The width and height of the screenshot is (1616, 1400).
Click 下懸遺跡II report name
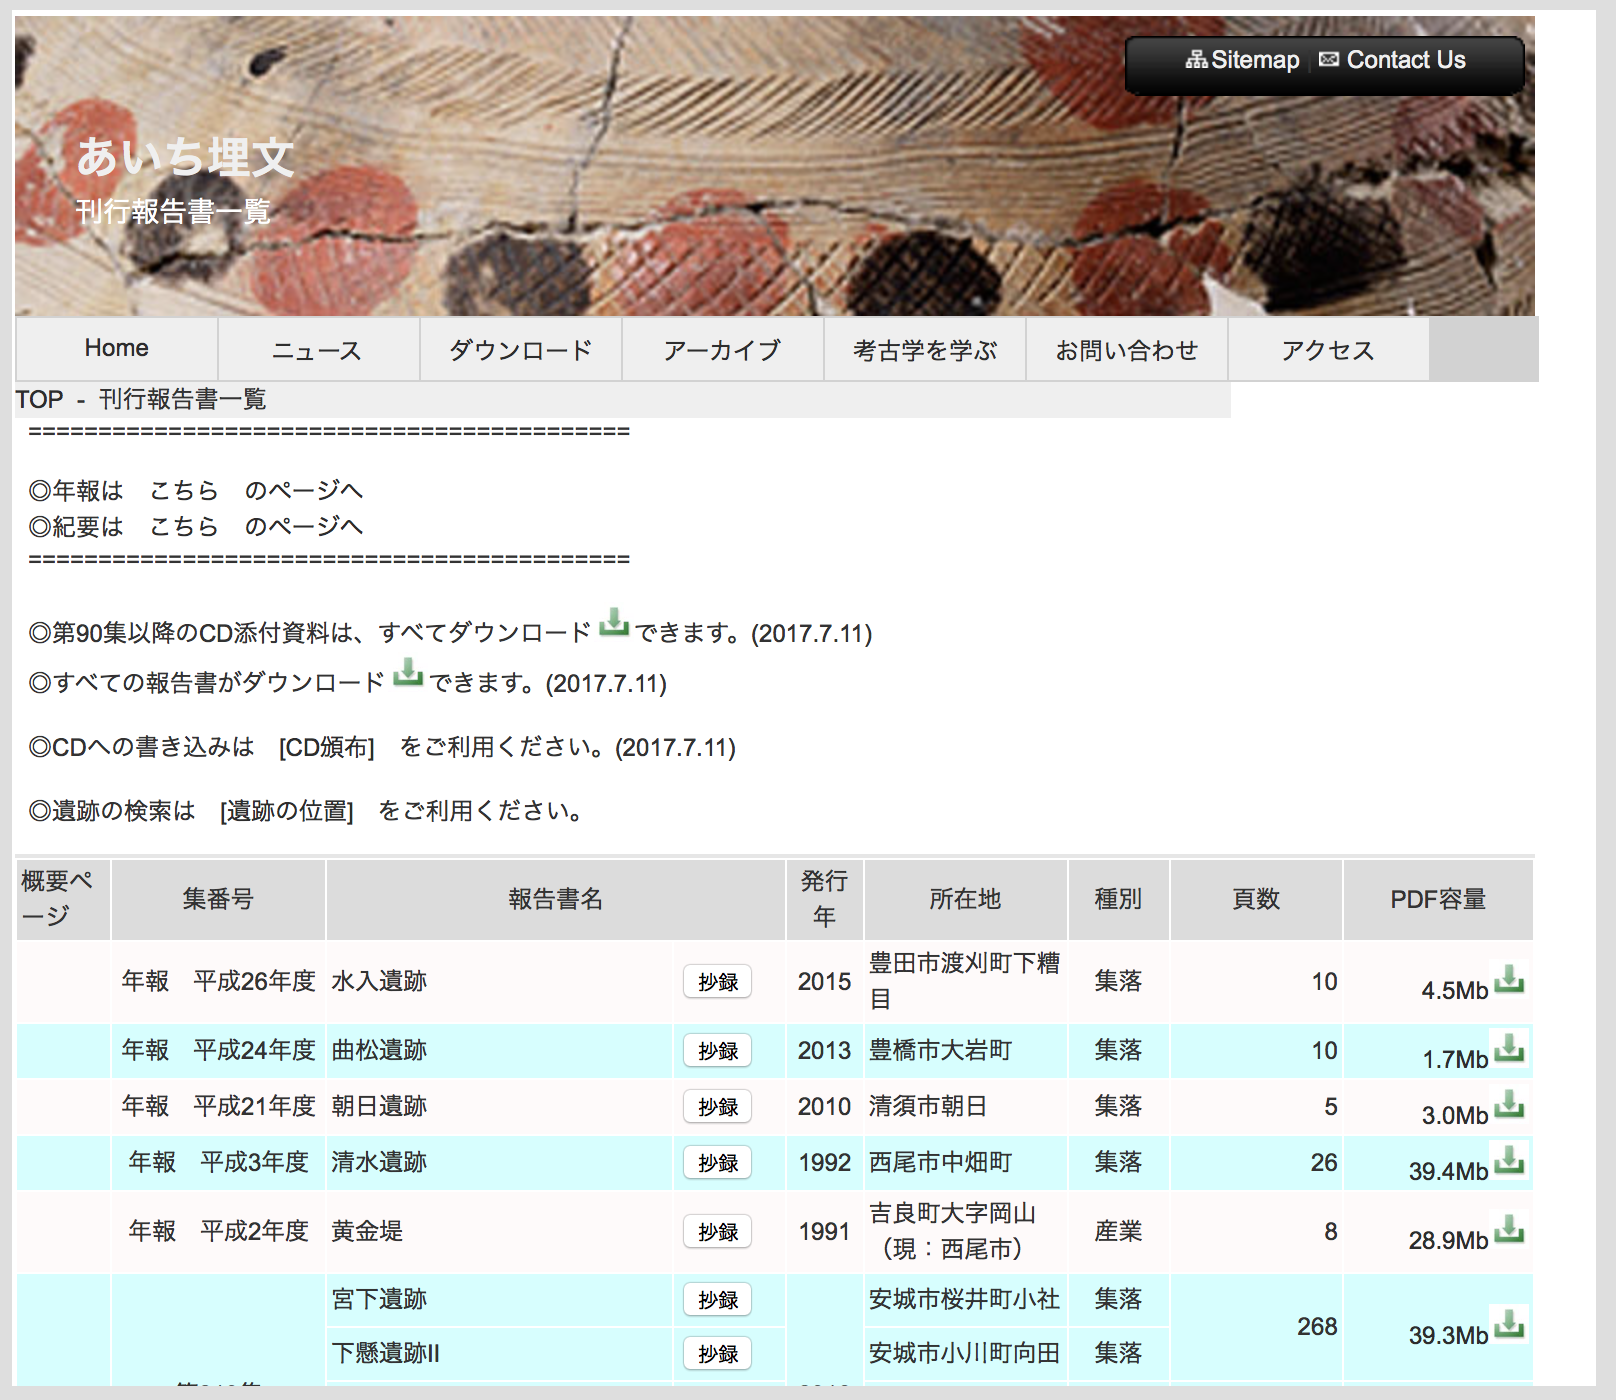coord(385,1353)
